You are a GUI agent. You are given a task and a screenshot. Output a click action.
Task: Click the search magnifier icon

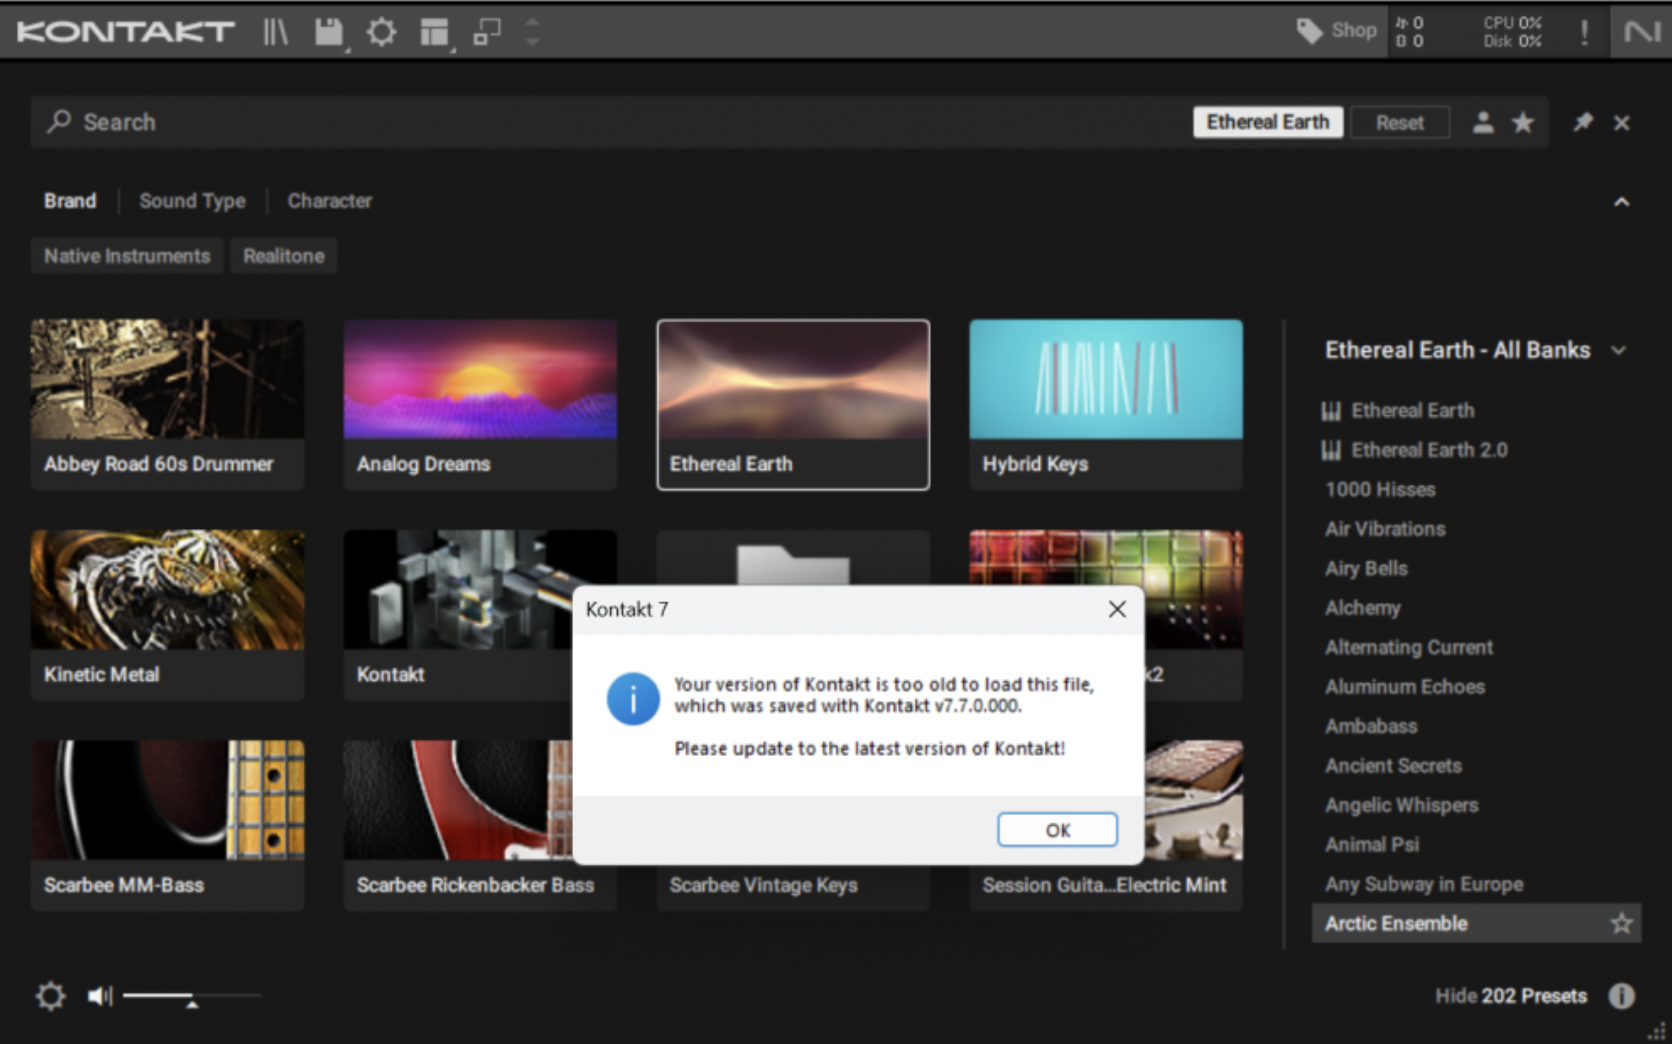tap(59, 122)
